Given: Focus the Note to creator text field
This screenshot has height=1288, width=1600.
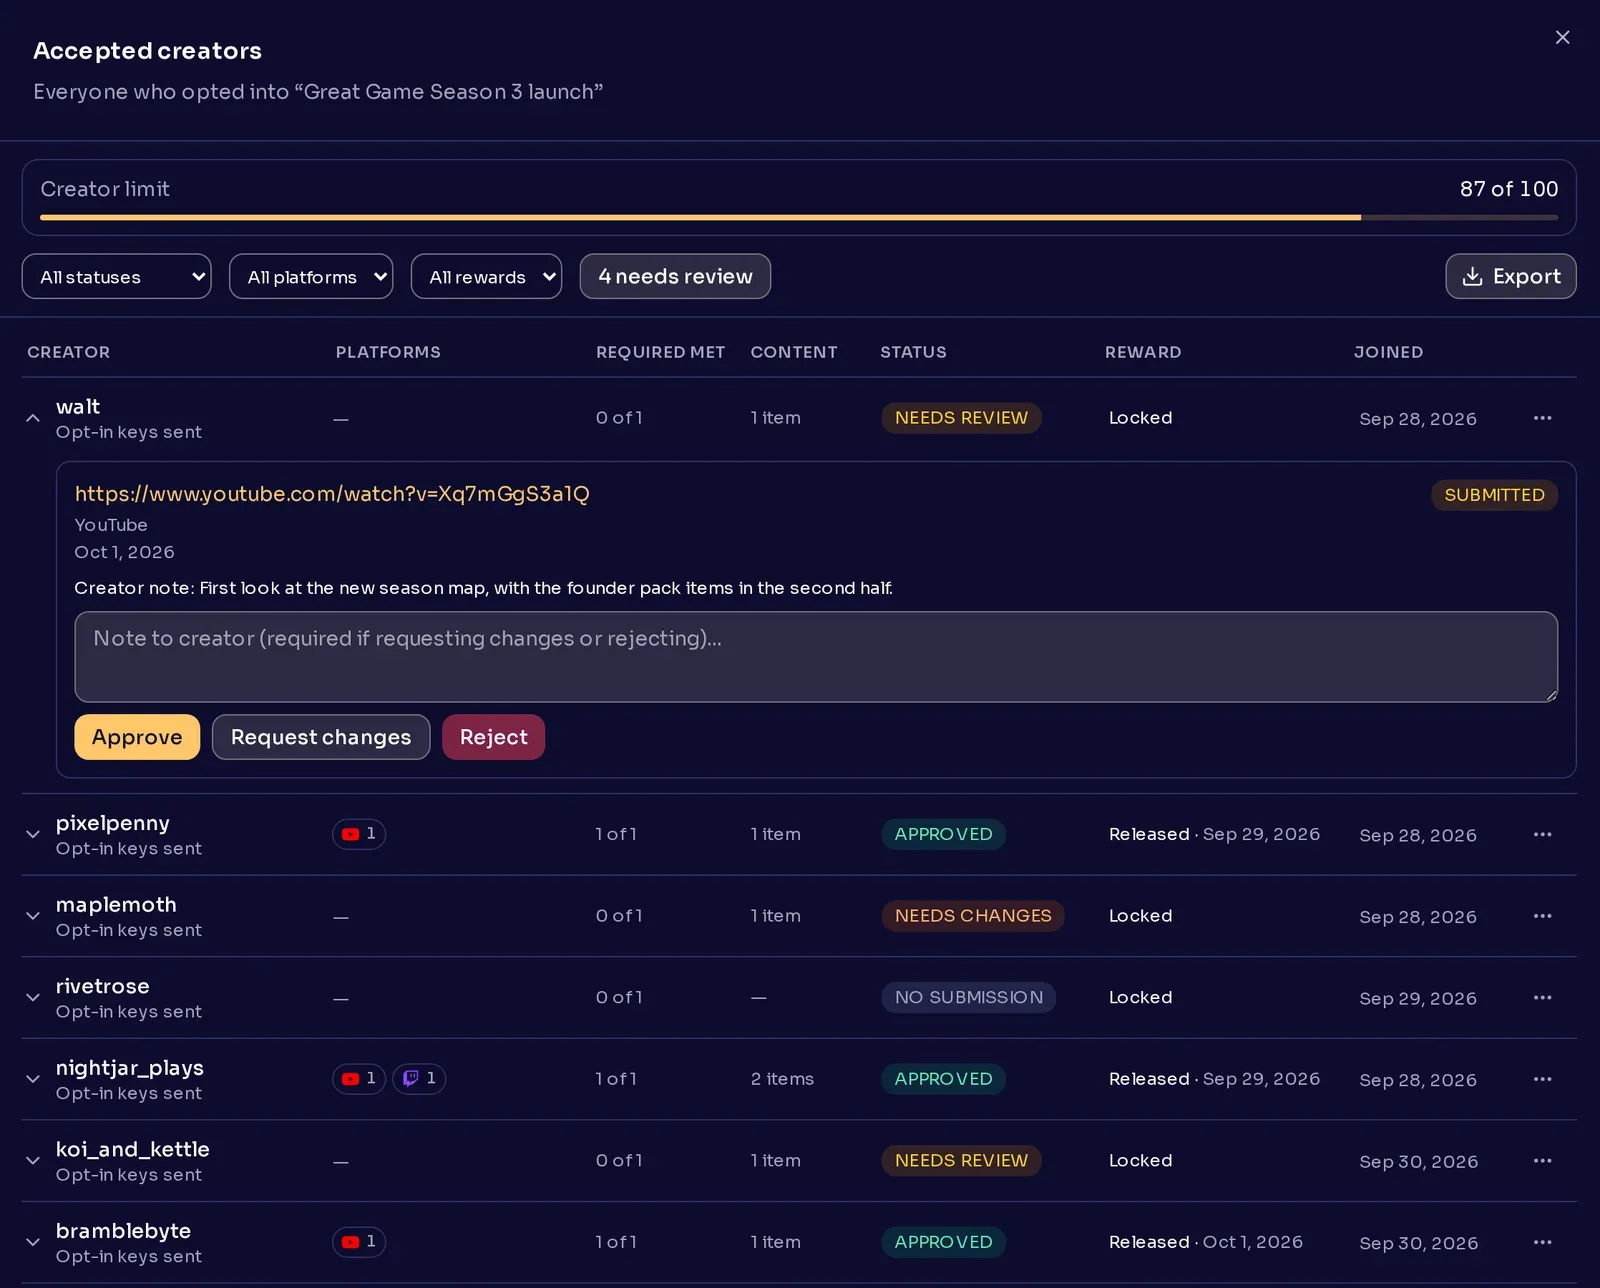Looking at the screenshot, I should (816, 657).
